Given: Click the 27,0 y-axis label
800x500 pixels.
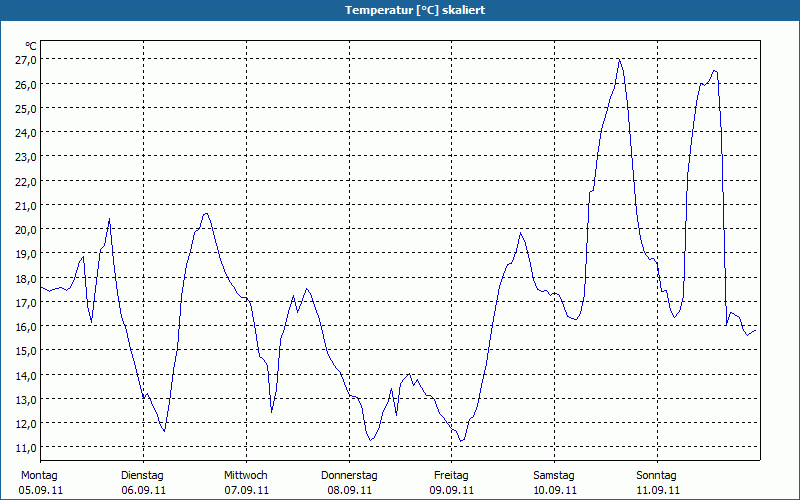Looking at the screenshot, I should tap(26, 60).
